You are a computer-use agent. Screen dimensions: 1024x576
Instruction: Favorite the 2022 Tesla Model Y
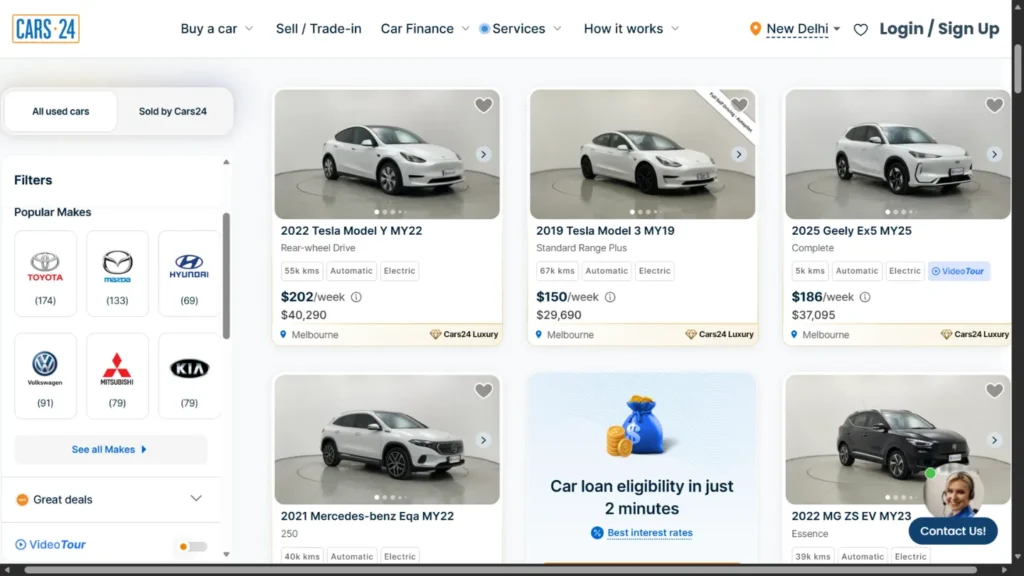[483, 105]
